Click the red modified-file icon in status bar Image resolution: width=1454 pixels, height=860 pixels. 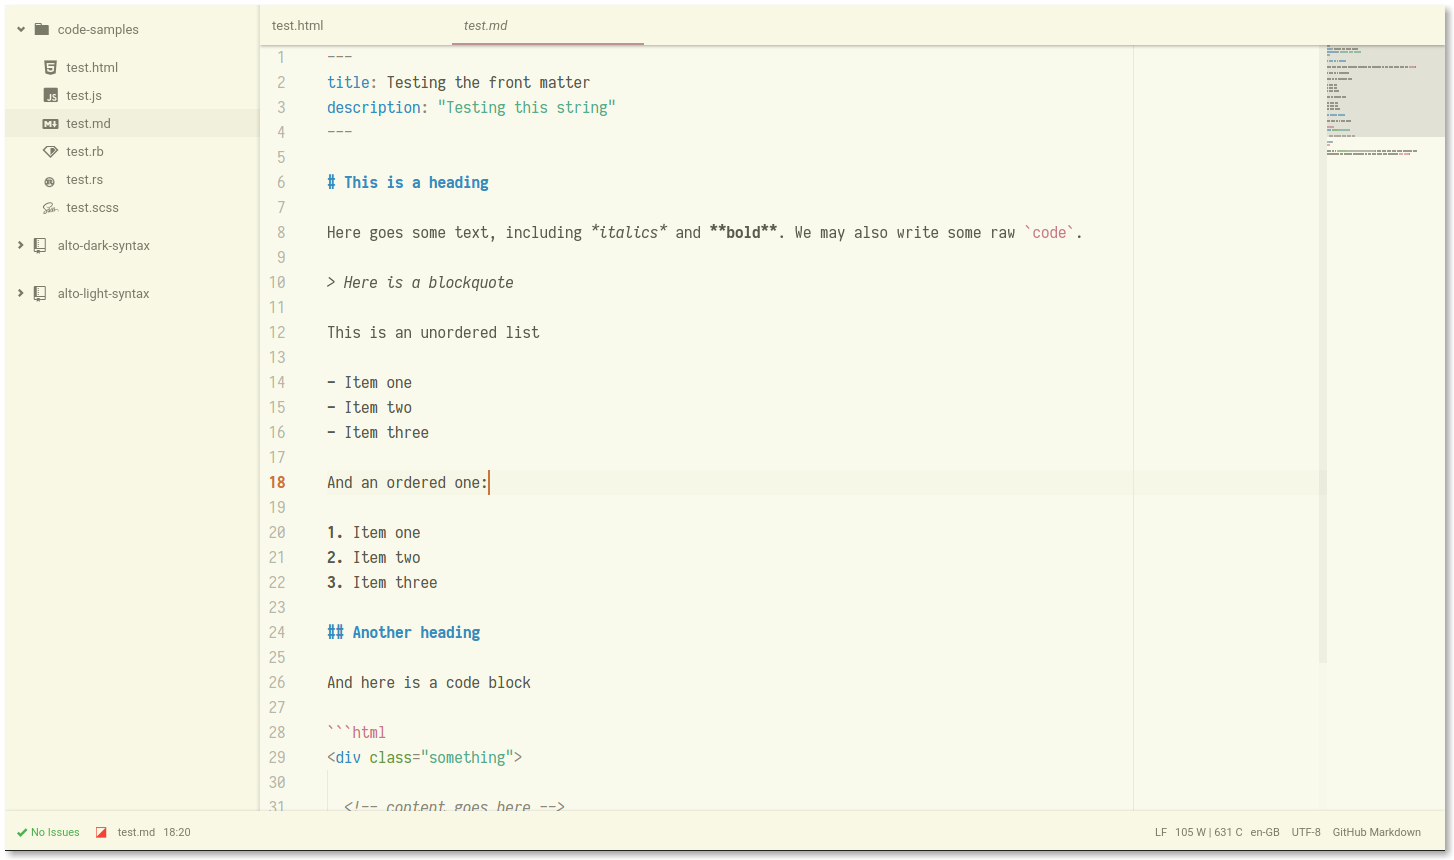coord(101,832)
